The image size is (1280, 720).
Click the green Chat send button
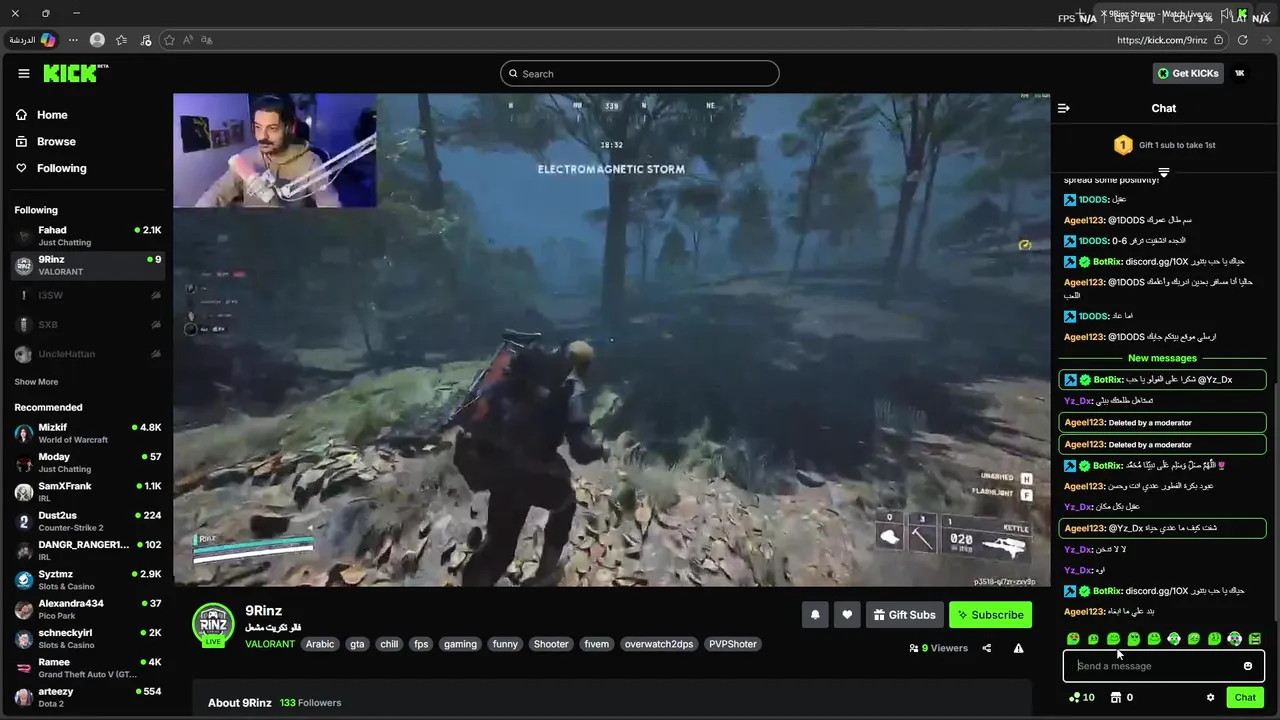(x=1245, y=697)
